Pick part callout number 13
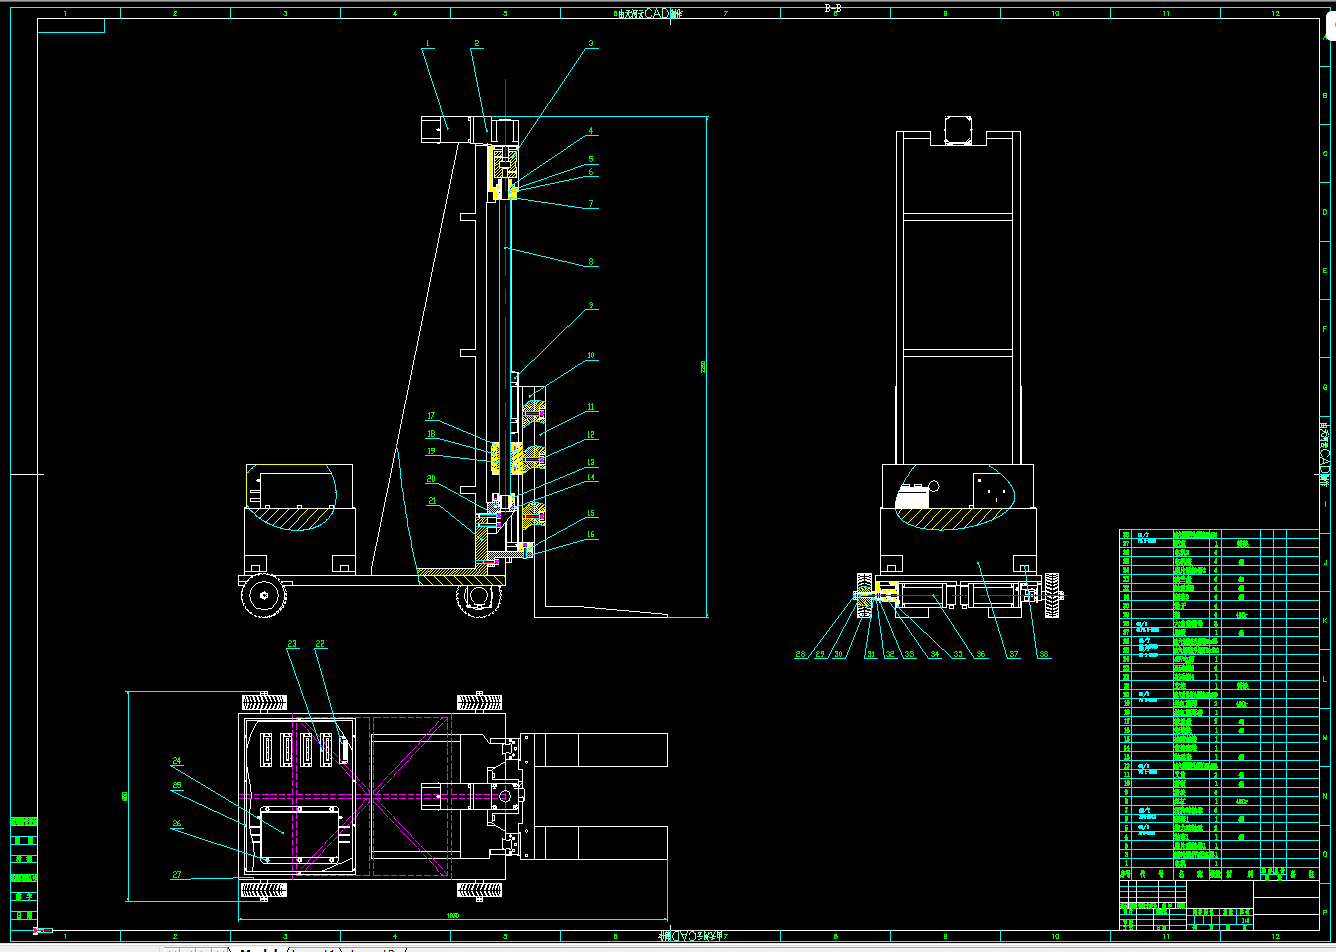The image size is (1336, 952). (591, 462)
